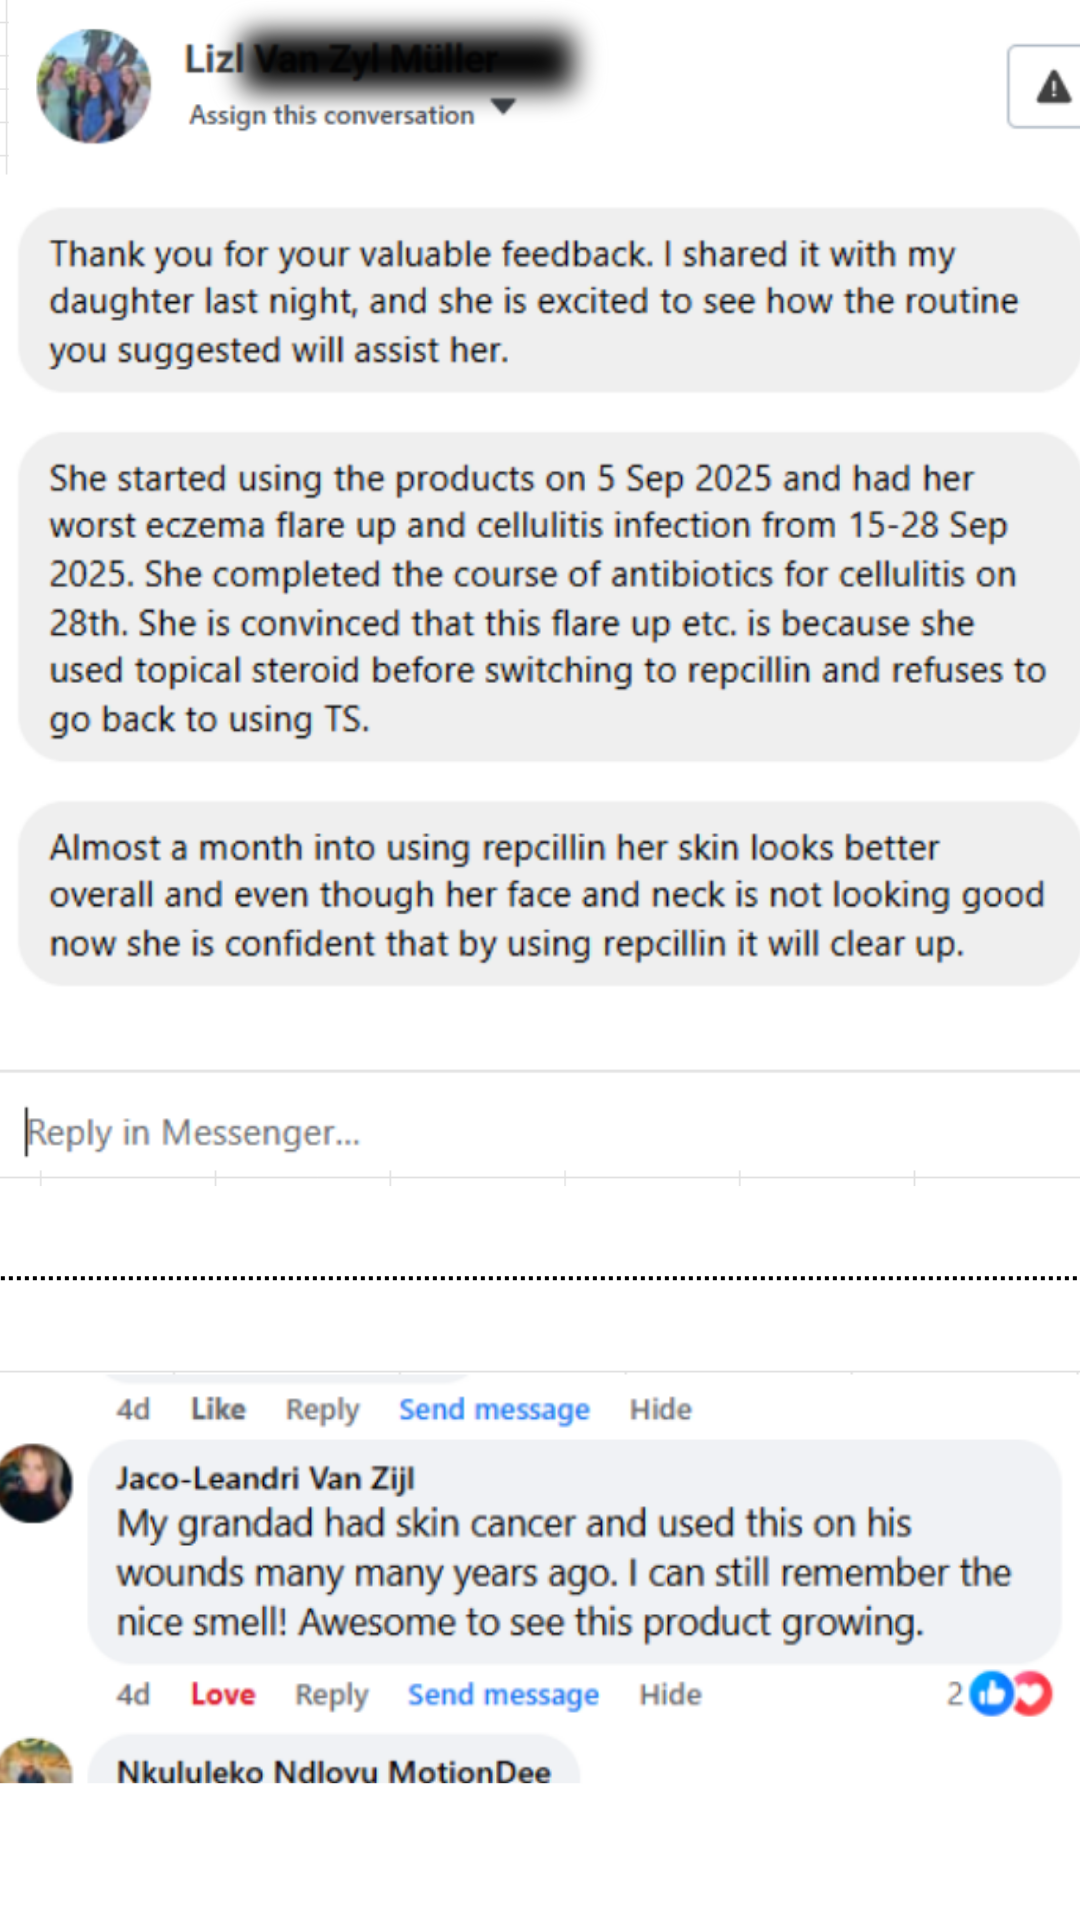The image size is (1080, 1920).
Task: View the reaction count on Jaco-Leandri's comment
Action: 955,1694
